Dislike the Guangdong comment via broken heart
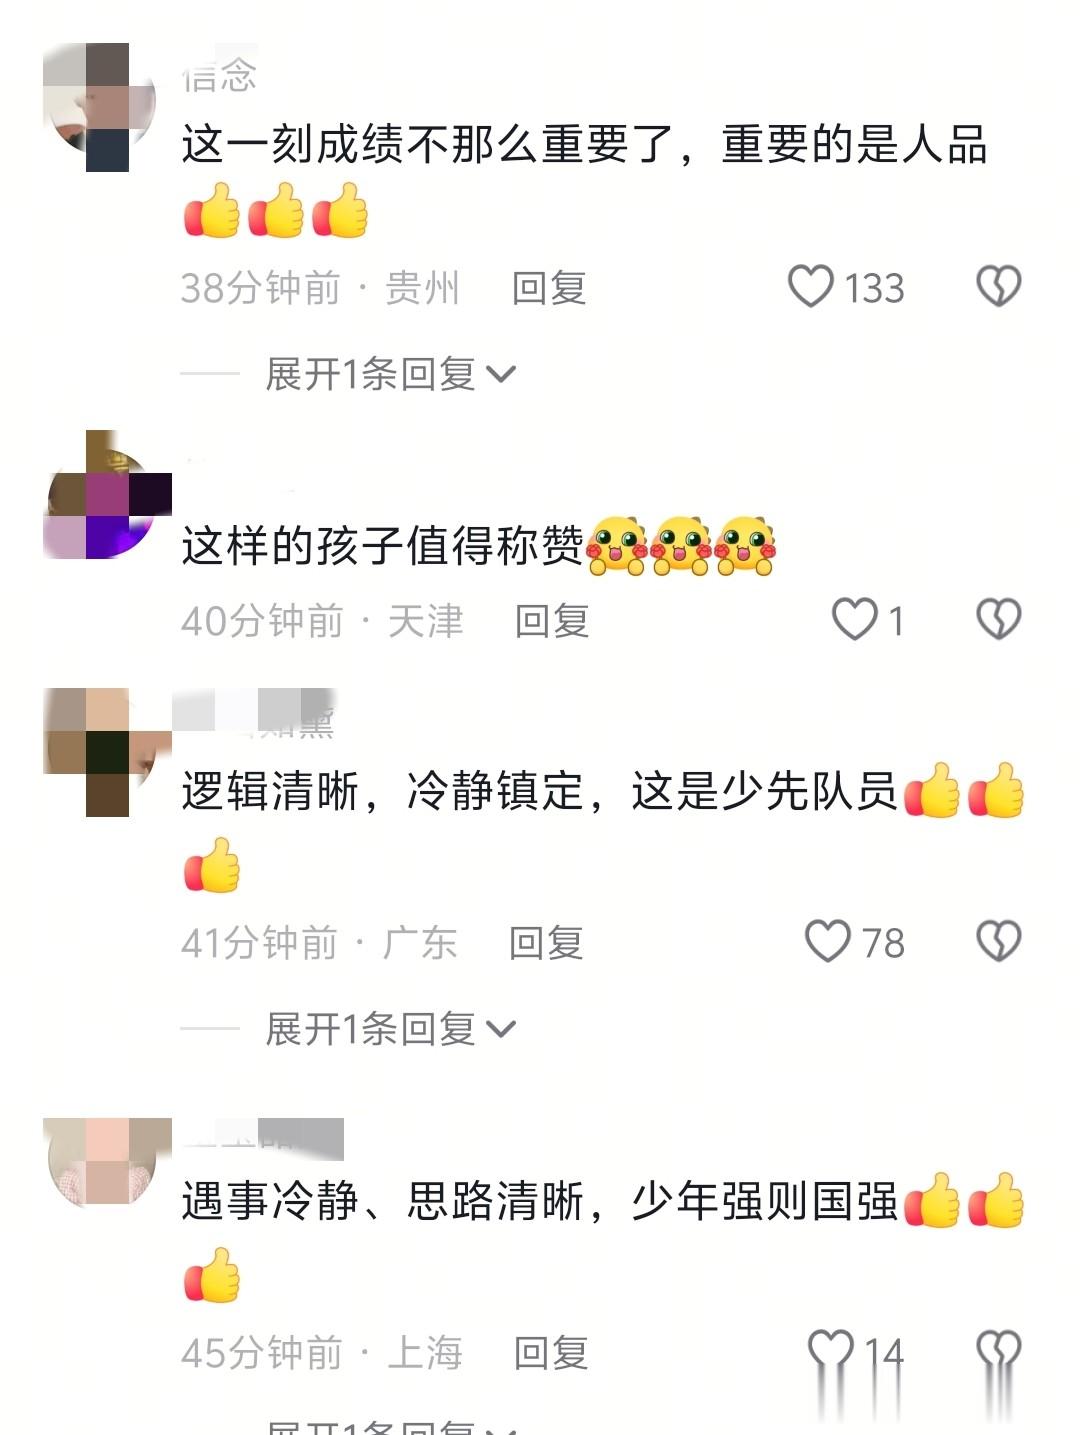Image resolution: width=1080 pixels, height=1435 pixels. [x=998, y=942]
